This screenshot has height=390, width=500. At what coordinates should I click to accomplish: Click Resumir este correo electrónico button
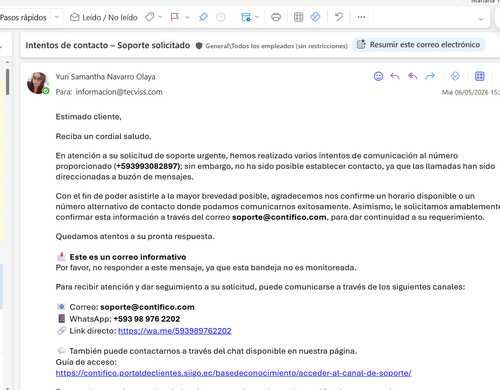[419, 45]
